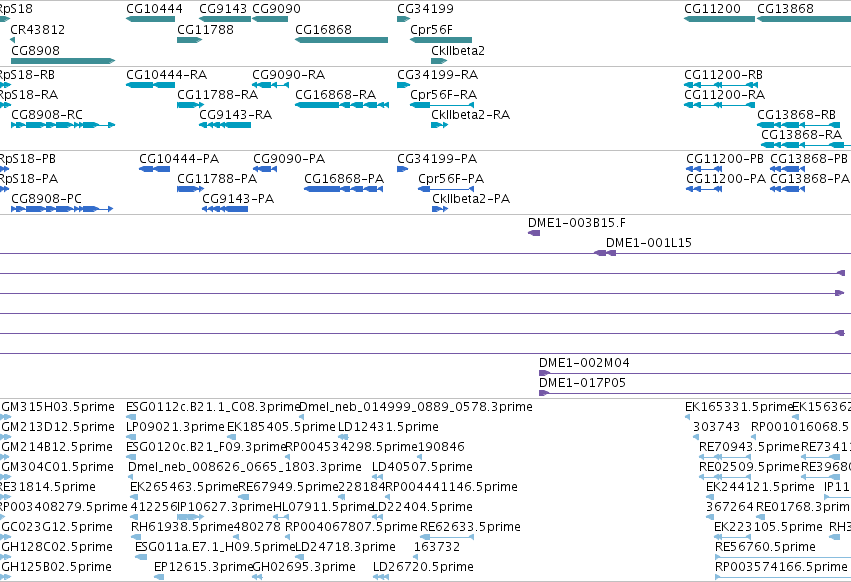Select the DME1-001L15 clone marker
This screenshot has width=851, height=582.
[605, 253]
